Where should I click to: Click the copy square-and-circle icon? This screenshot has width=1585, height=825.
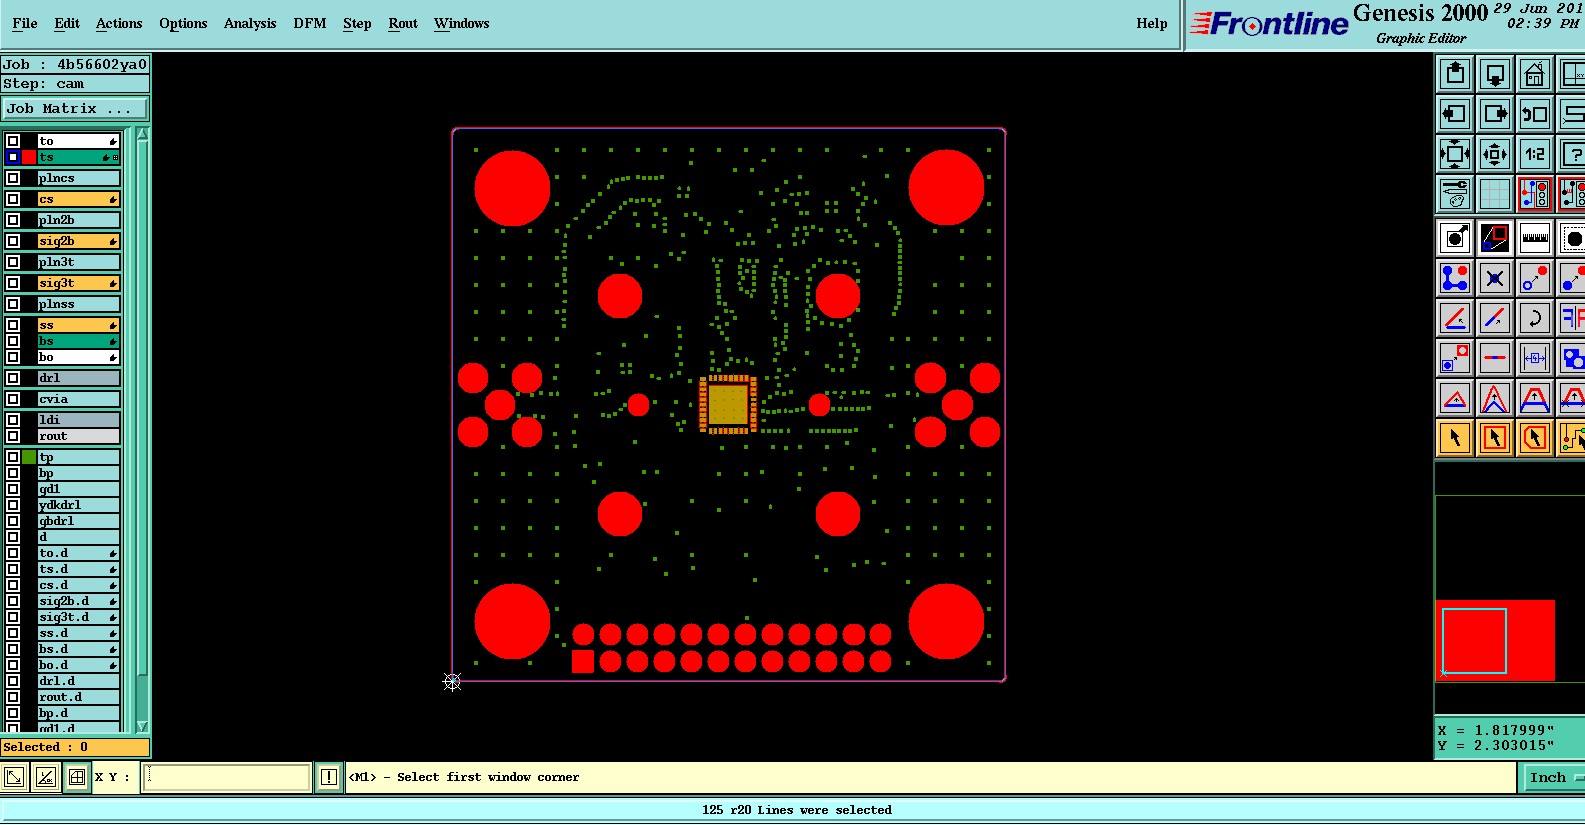(1455, 358)
